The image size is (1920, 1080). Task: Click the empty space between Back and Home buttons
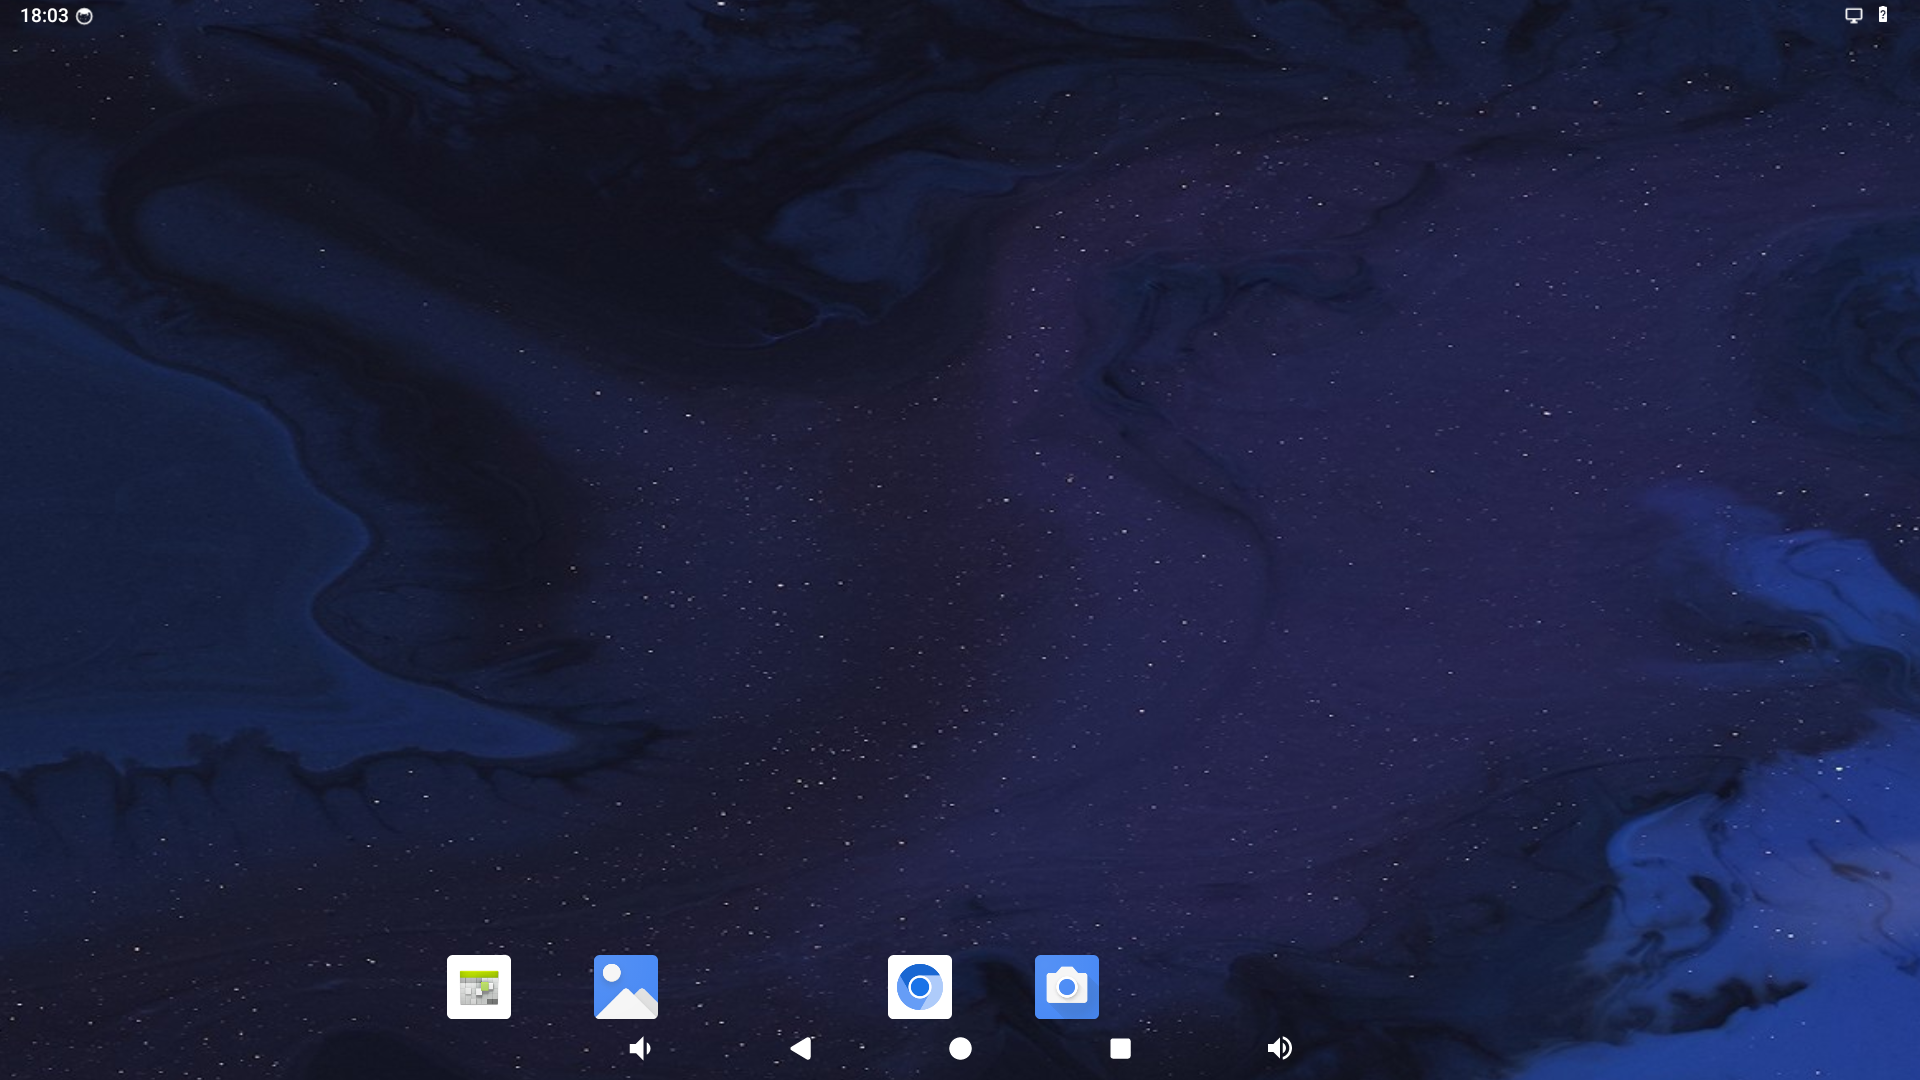click(880, 1048)
